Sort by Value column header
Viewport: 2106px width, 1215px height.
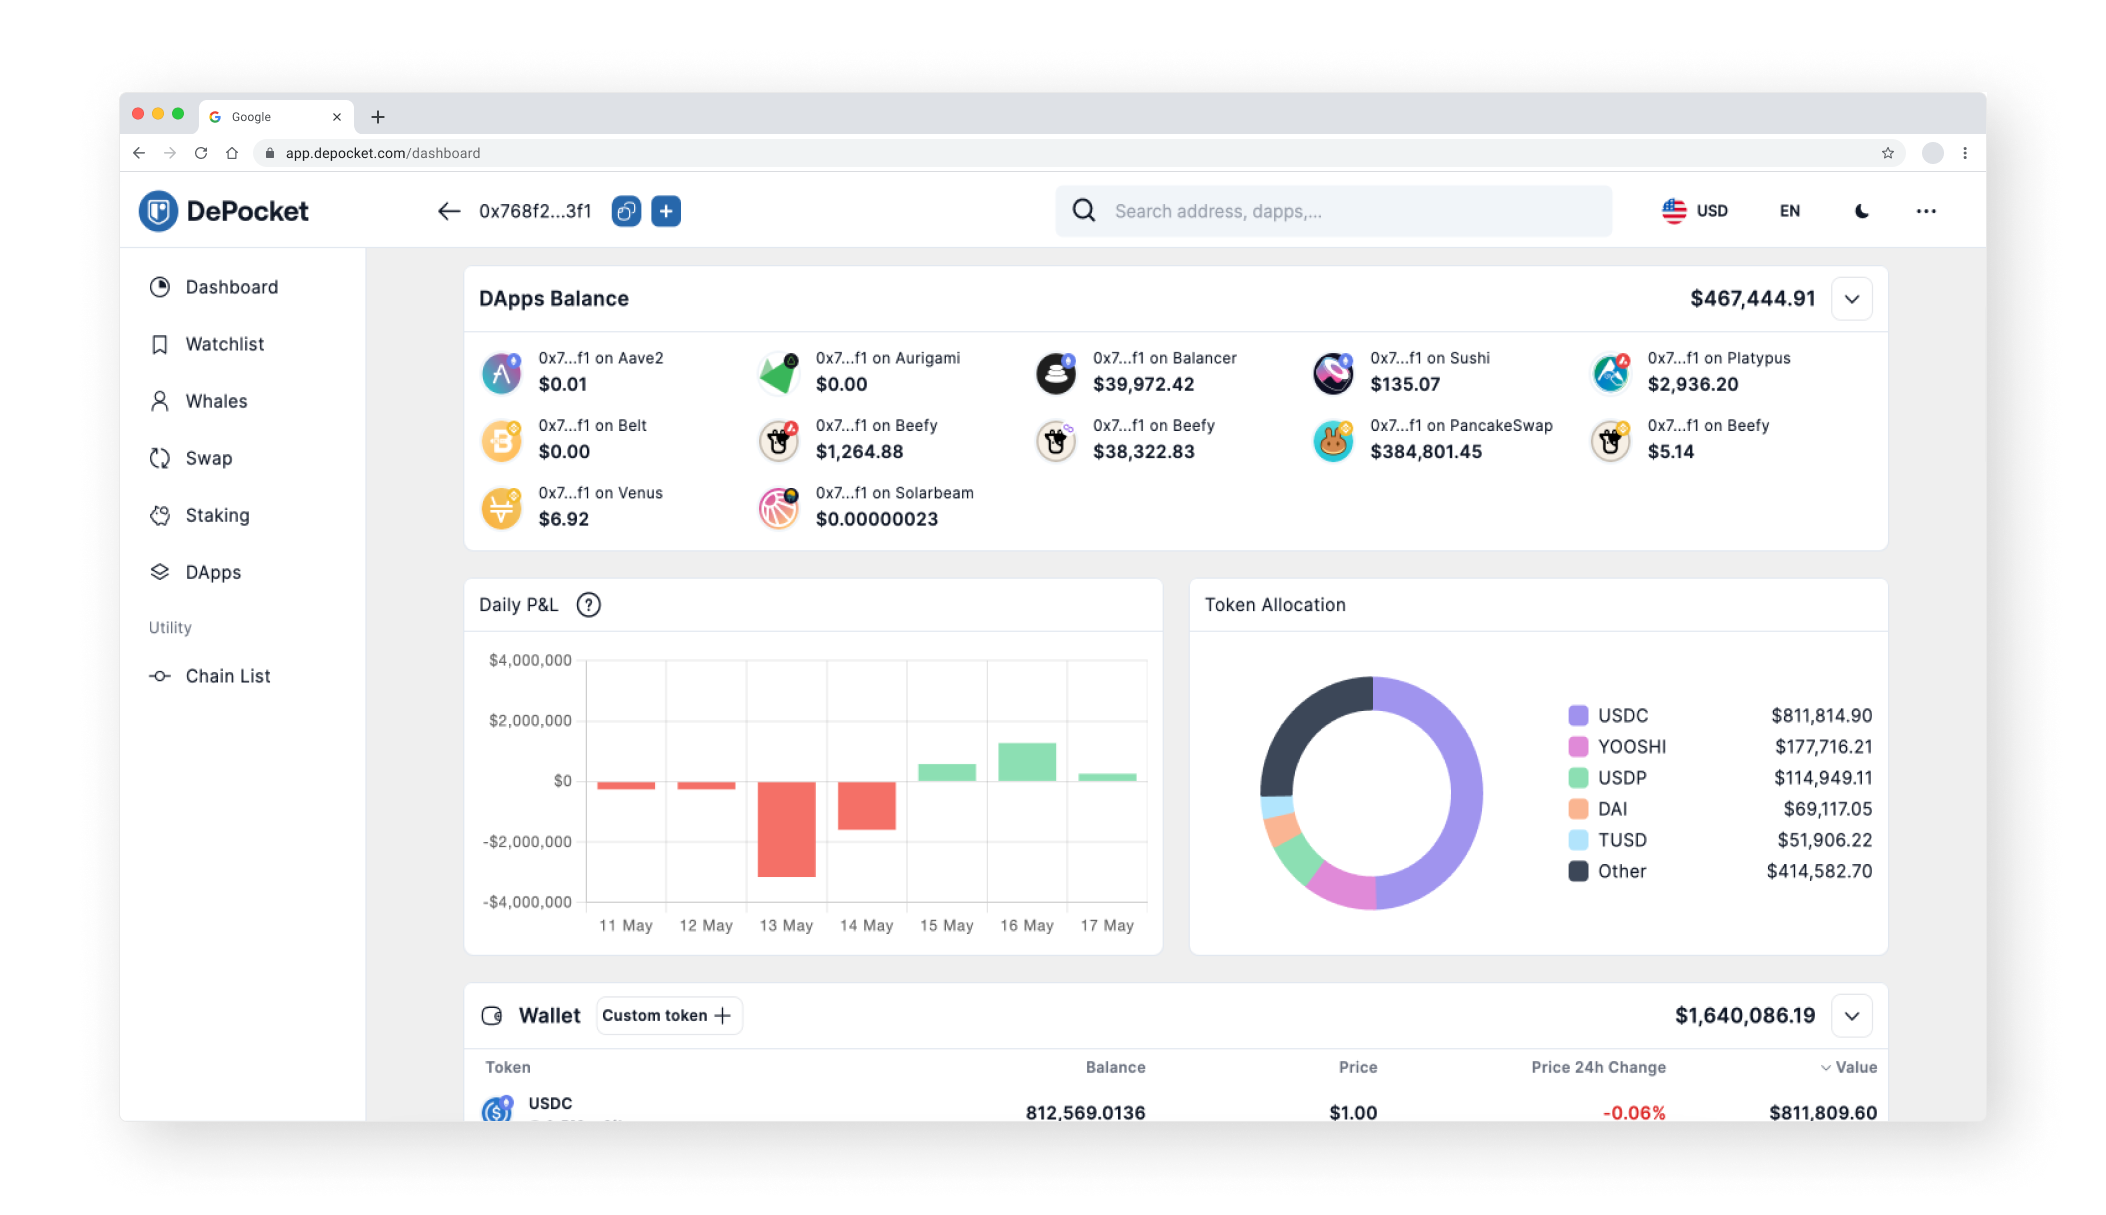pos(1848,1067)
